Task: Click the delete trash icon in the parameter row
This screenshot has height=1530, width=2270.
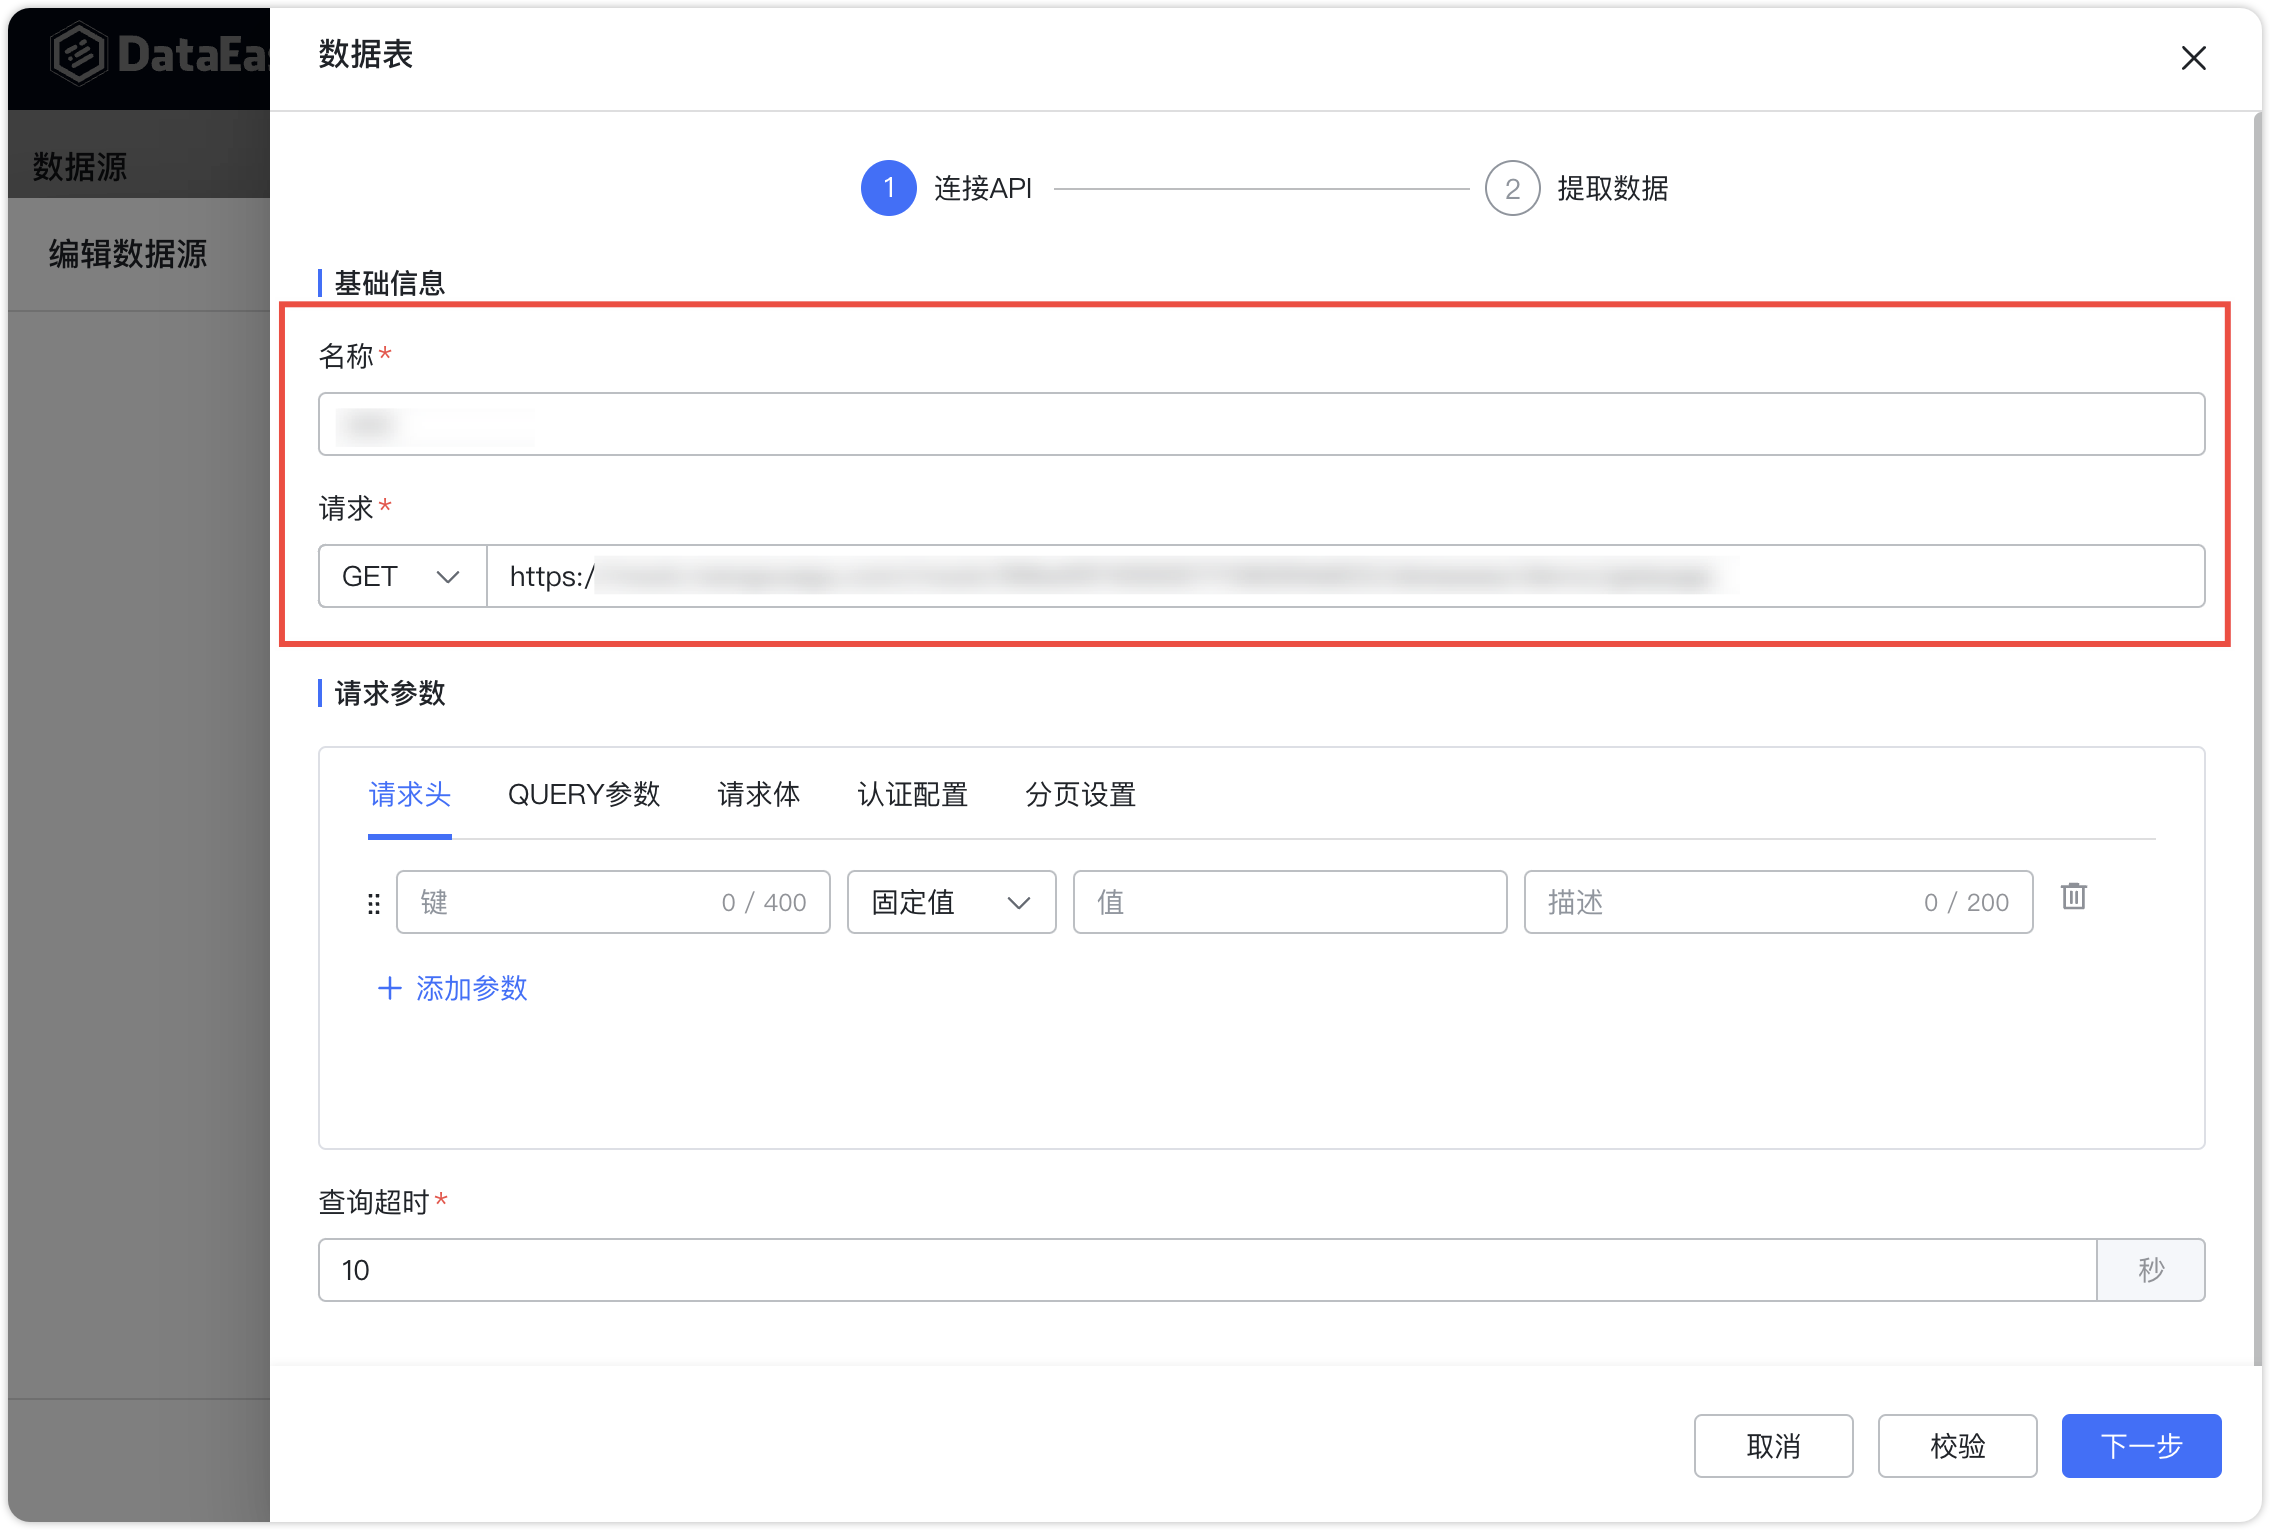Action: click(2074, 896)
